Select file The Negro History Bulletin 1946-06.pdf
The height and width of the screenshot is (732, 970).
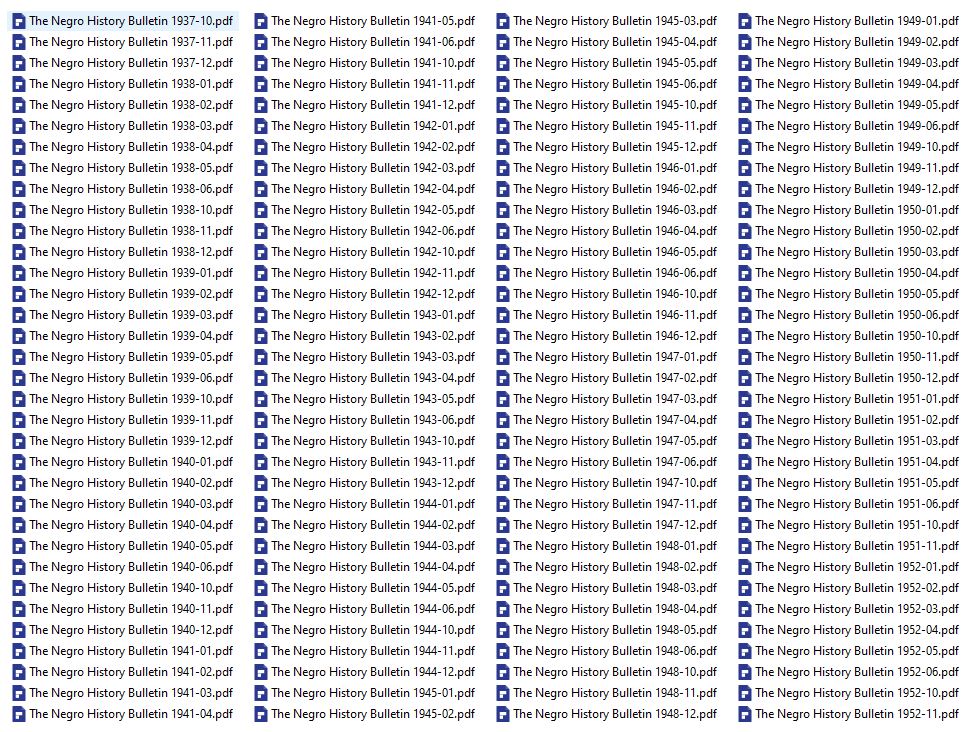pos(614,273)
